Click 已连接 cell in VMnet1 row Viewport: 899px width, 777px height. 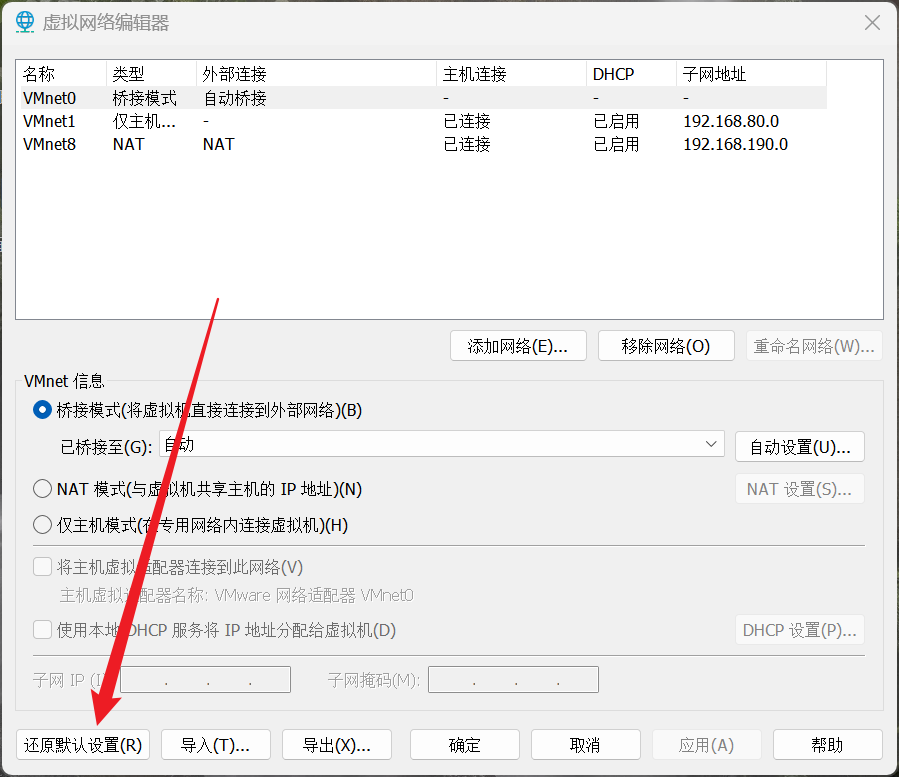click(x=467, y=121)
